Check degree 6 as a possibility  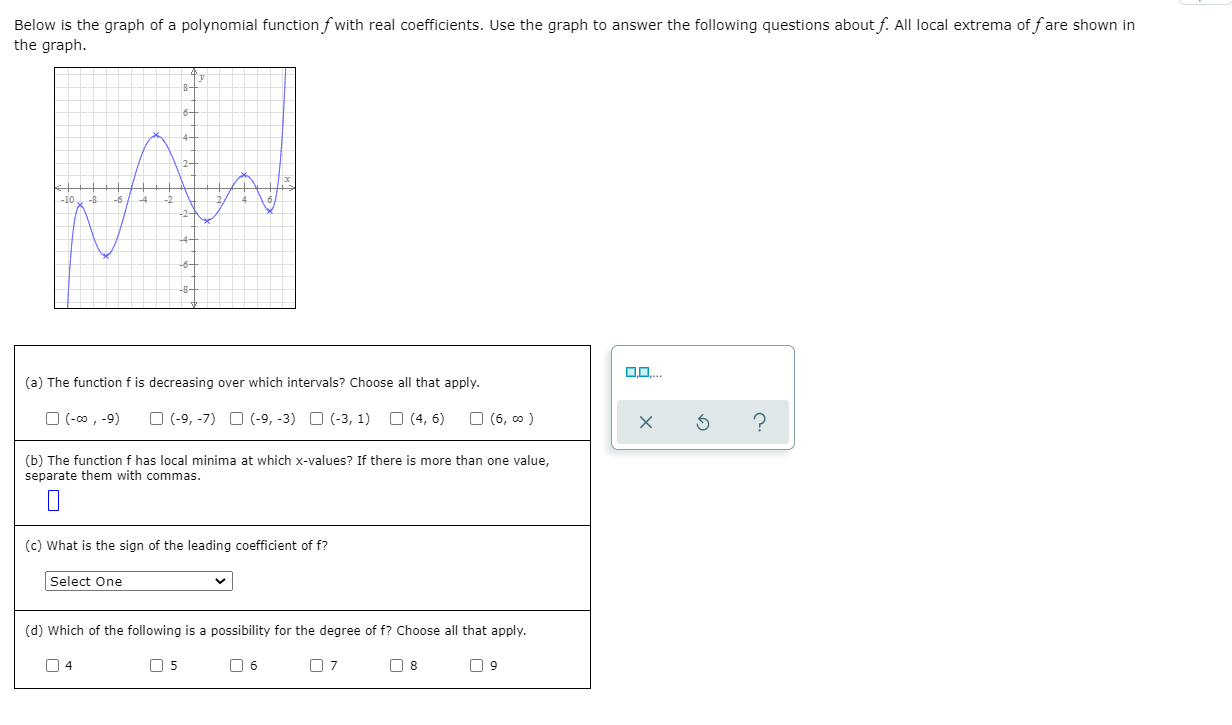(x=236, y=664)
